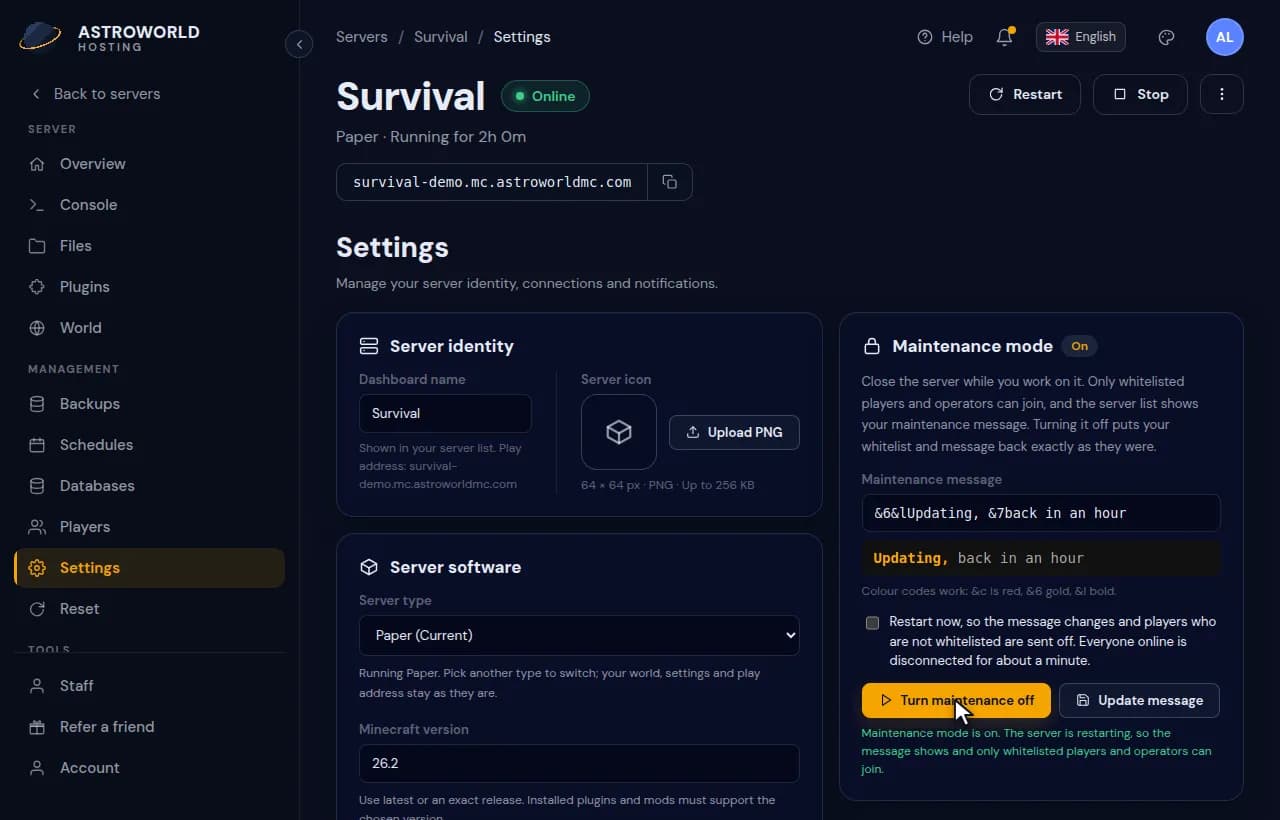Upload a PNG server icon
Viewport: 1280px width, 820px height.
734,432
